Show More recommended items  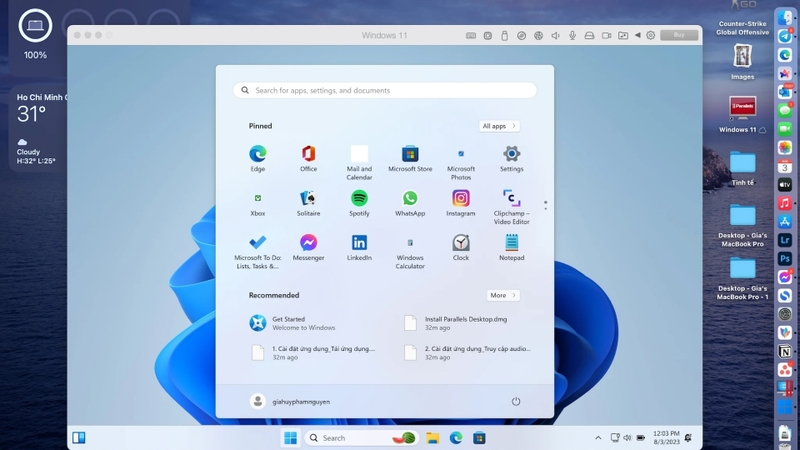point(503,295)
